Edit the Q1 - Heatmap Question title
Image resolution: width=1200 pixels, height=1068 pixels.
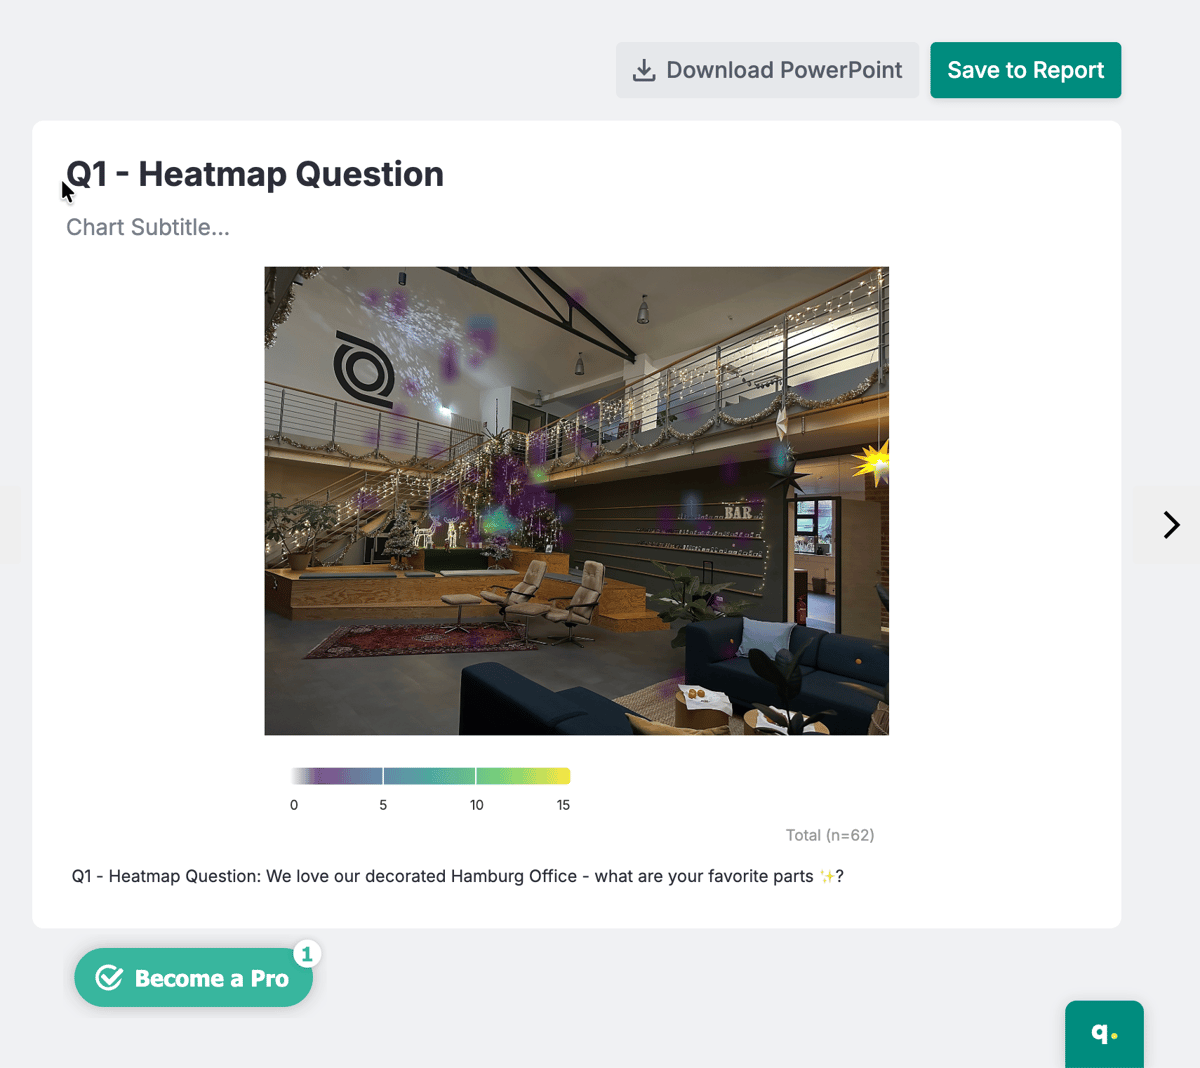click(255, 174)
